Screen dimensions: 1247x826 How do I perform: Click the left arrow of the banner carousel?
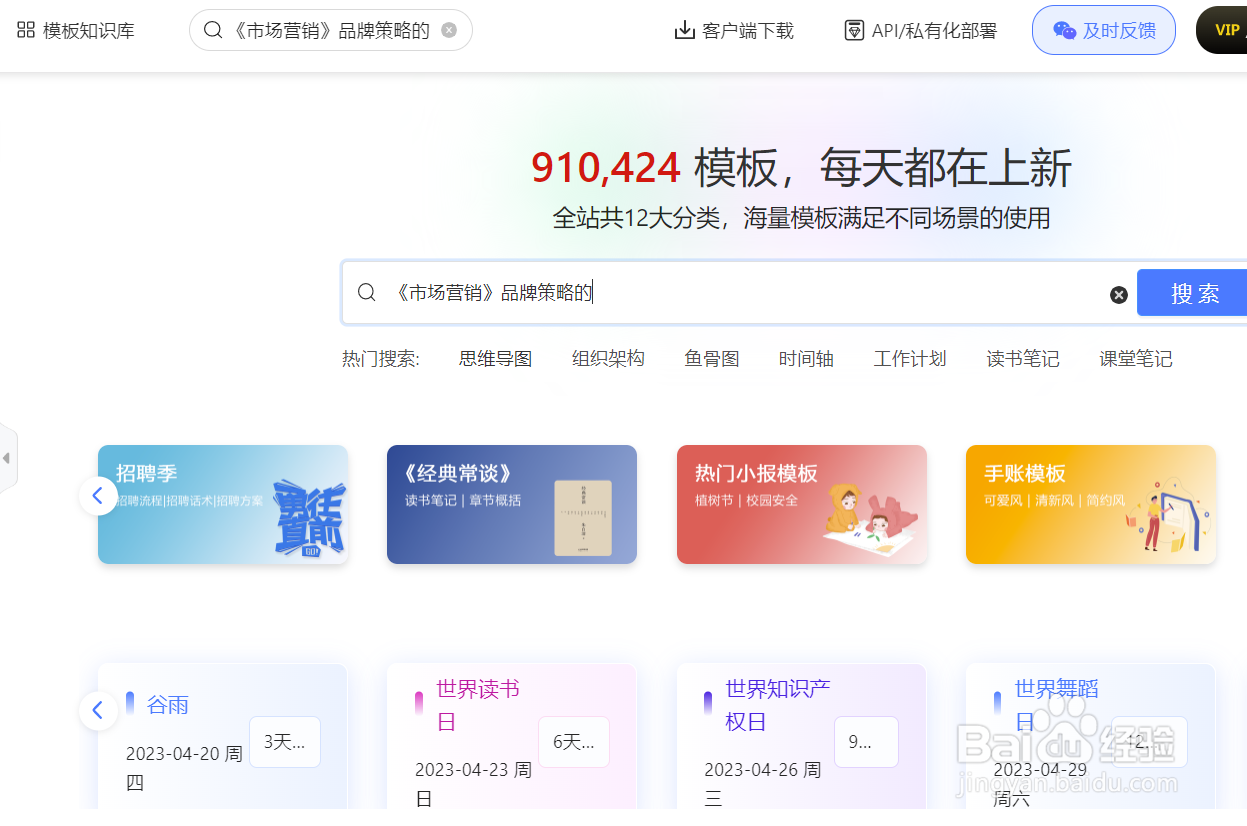(x=97, y=495)
